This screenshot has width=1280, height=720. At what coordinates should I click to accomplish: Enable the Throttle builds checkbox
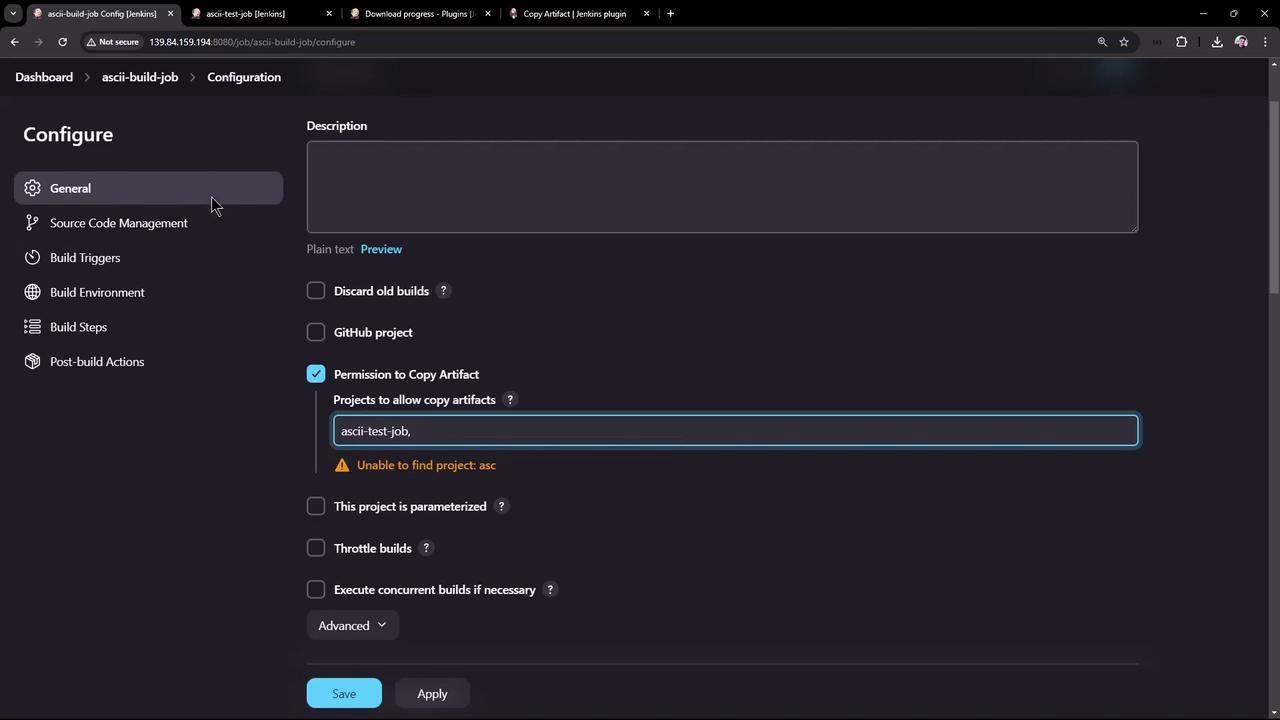pos(316,548)
